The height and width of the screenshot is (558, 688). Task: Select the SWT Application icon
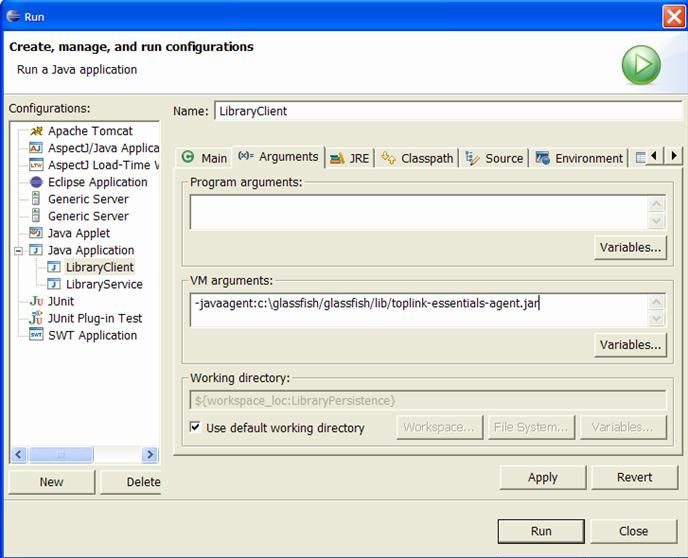click(x=37, y=335)
